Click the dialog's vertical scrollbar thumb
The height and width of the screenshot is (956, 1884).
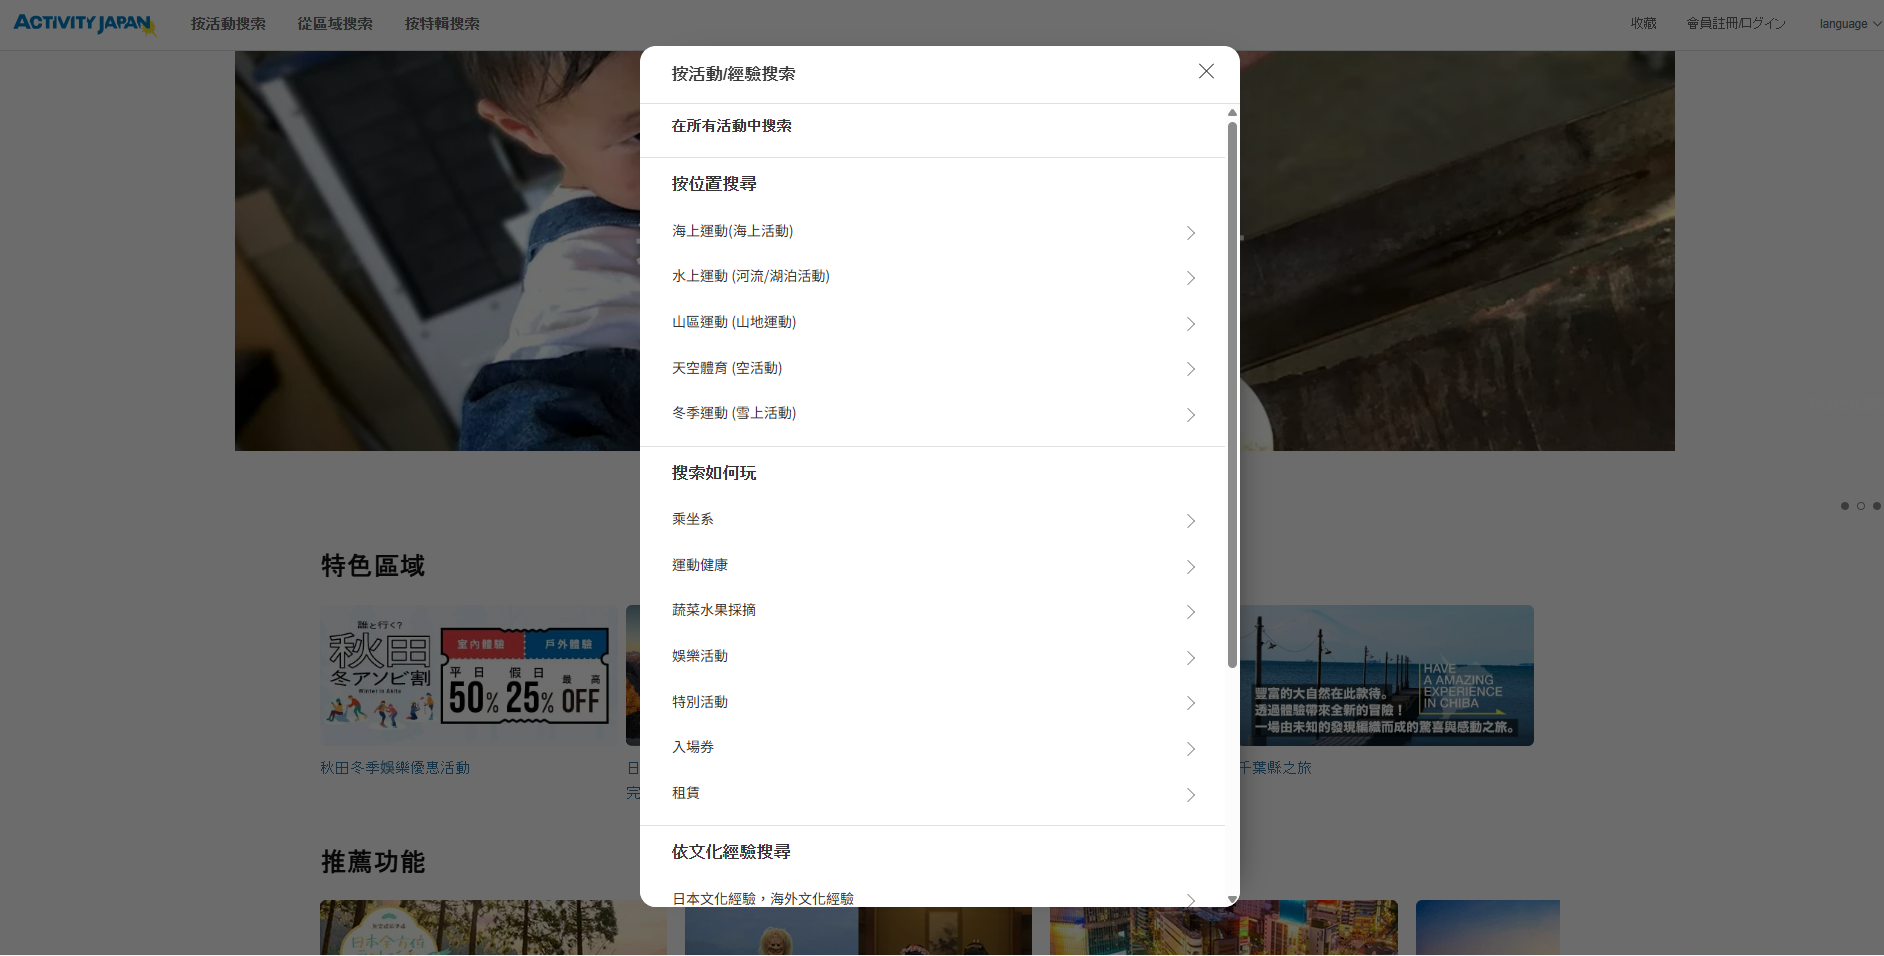[1232, 394]
